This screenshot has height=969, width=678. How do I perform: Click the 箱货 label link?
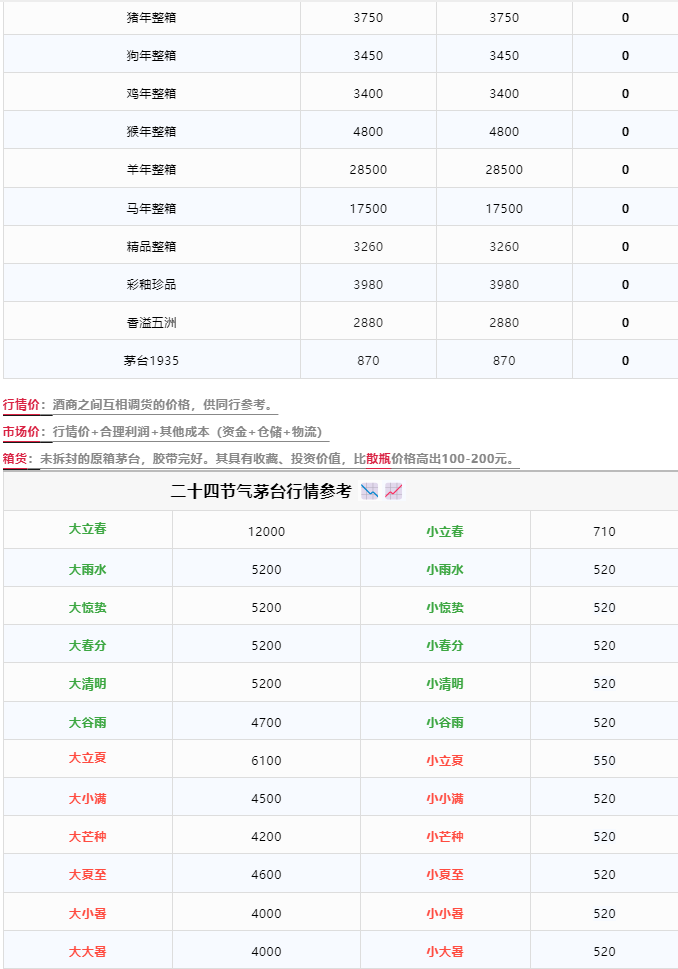coord(15,459)
